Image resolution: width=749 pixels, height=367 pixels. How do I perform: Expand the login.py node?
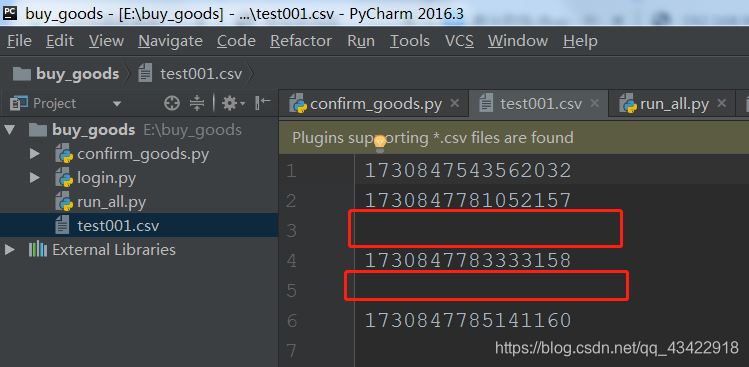[34, 178]
